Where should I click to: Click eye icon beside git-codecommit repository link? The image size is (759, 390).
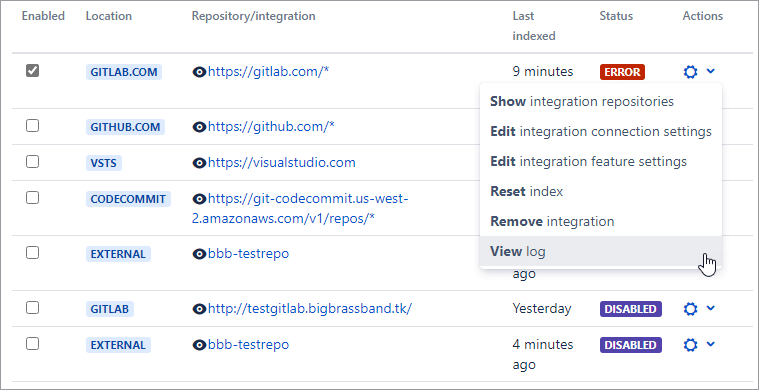click(x=199, y=199)
